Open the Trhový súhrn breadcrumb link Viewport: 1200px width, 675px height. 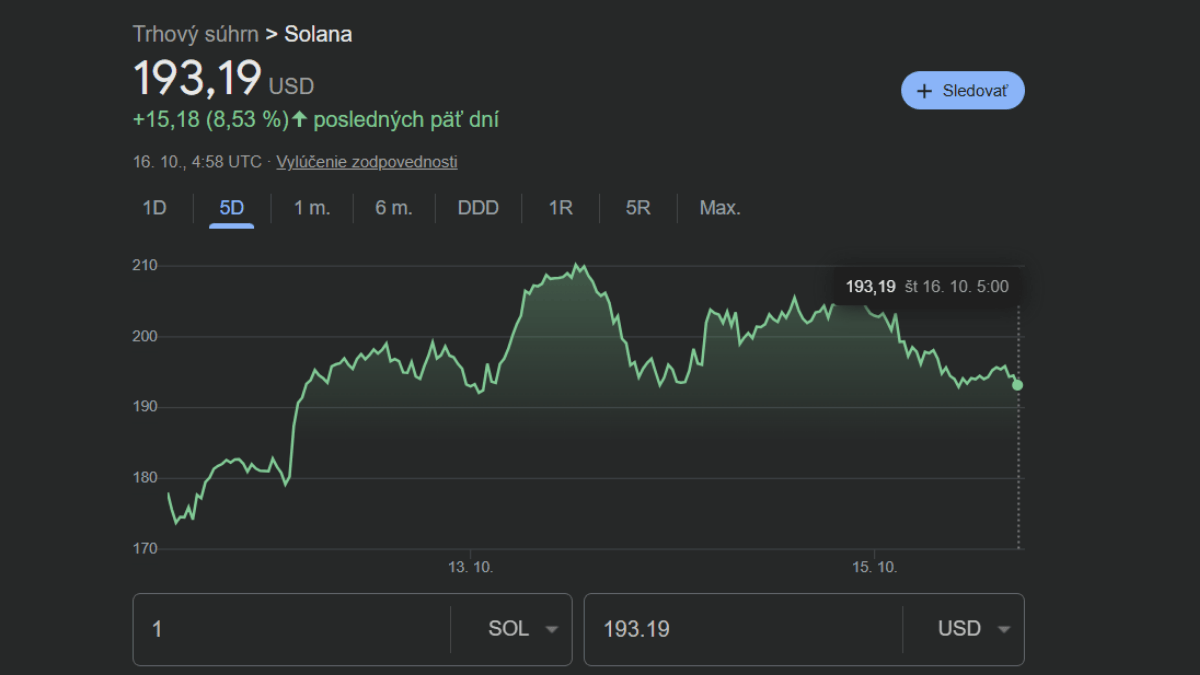196,34
